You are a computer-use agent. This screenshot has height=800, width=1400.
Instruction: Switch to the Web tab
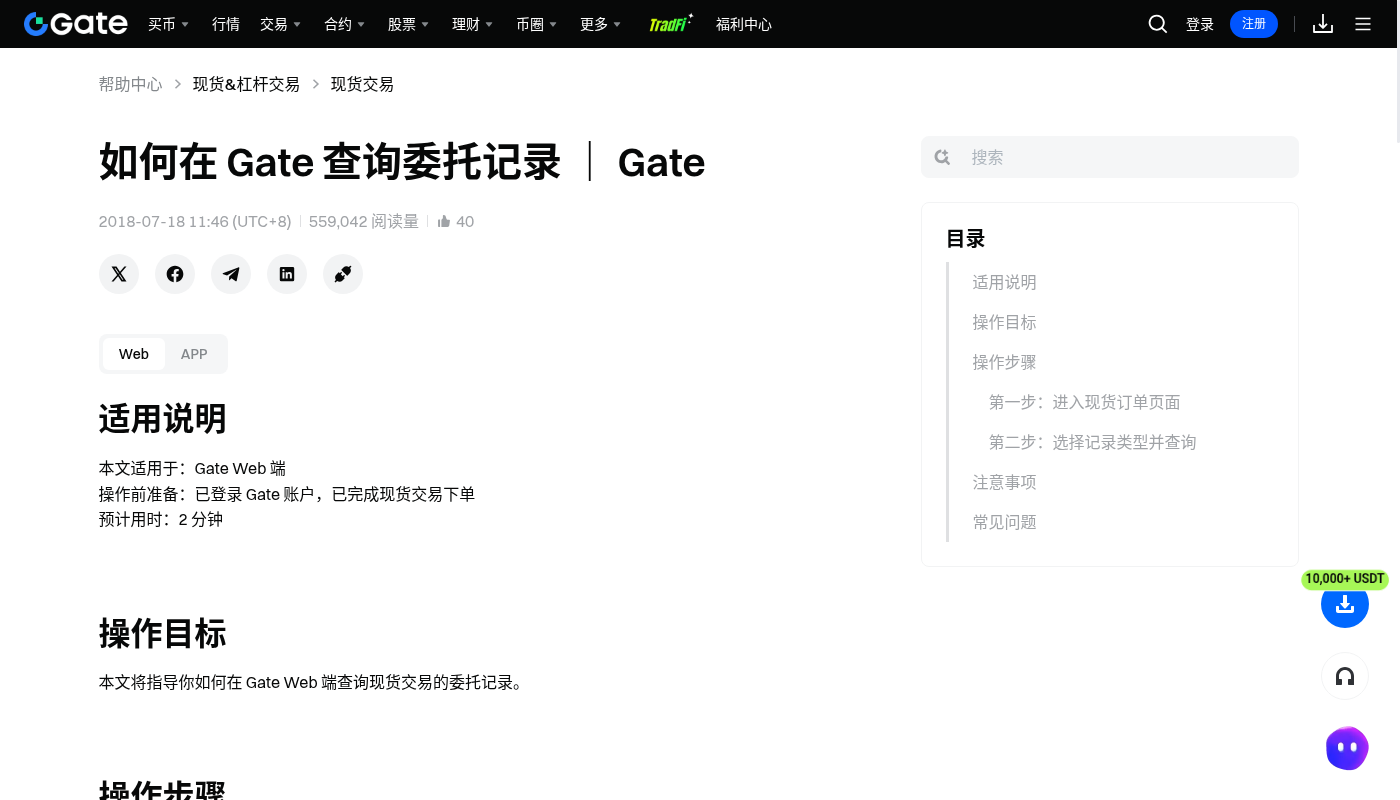tap(134, 354)
